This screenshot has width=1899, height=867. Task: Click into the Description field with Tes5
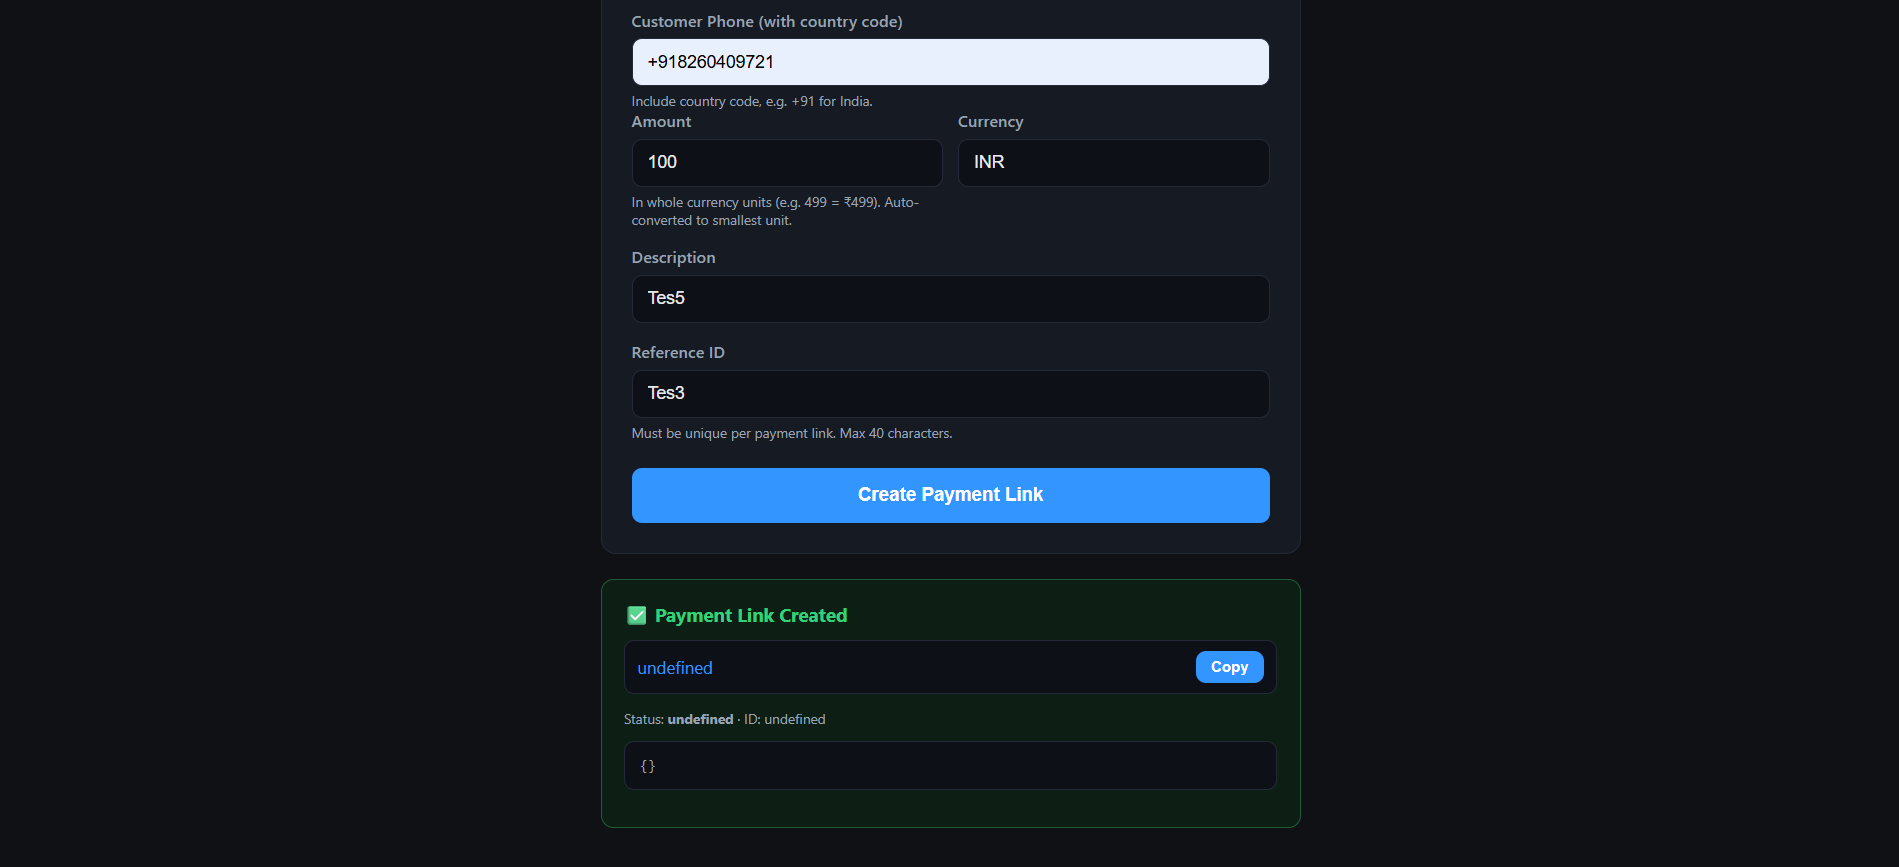(x=950, y=299)
